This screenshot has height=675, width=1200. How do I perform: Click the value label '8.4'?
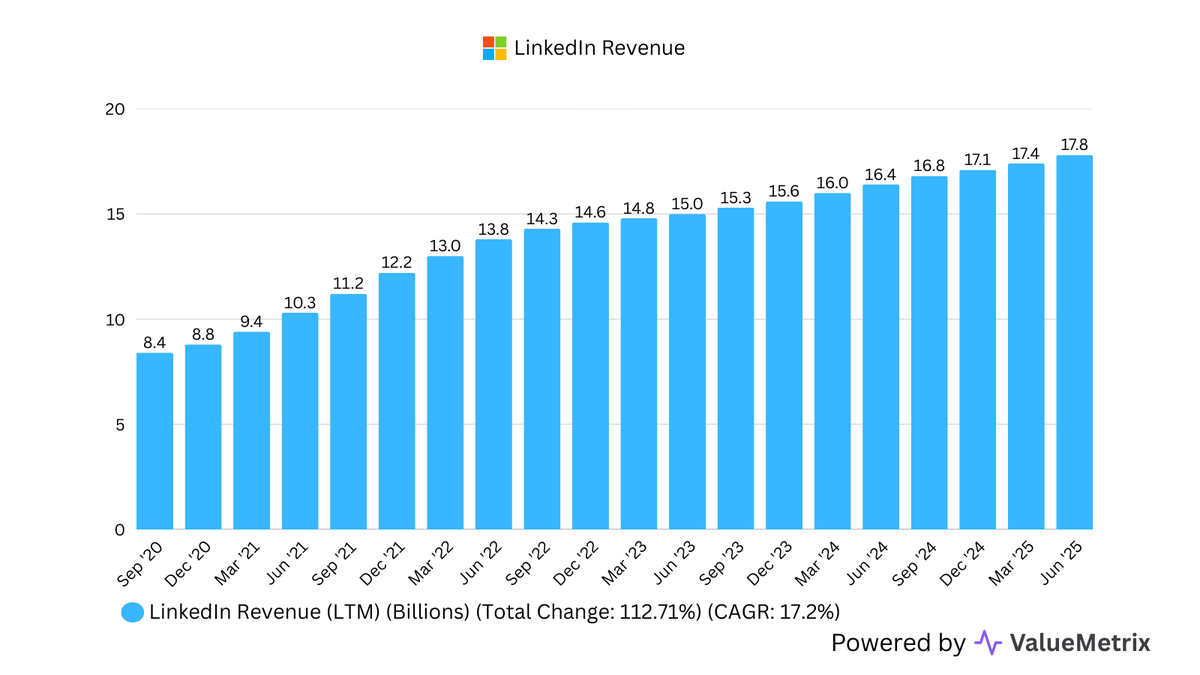(x=155, y=343)
